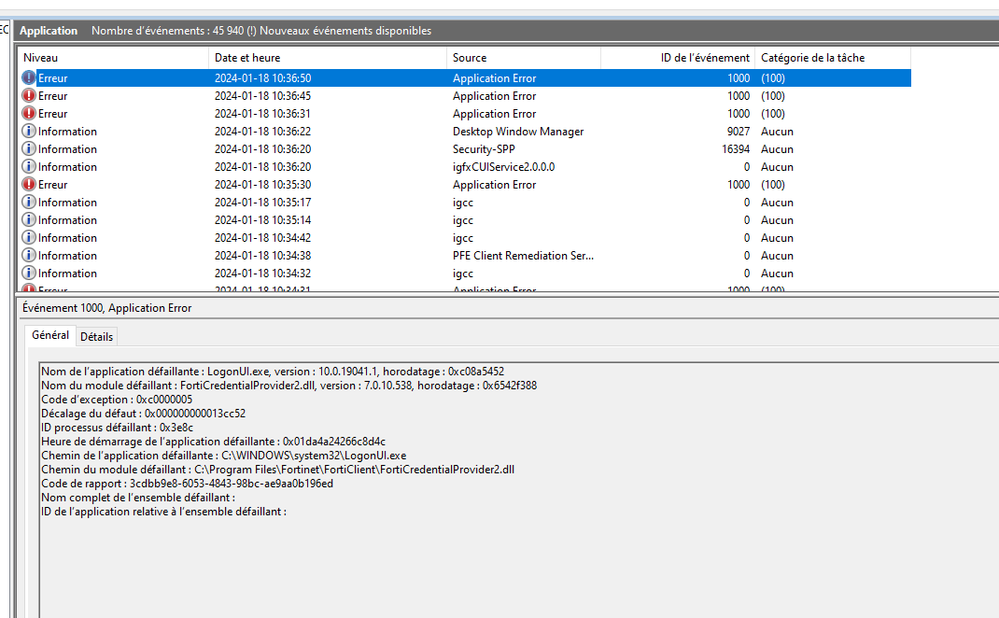Click the info icon of the 10:35:17 igcc event
The width and height of the screenshot is (999, 618).
click(29, 203)
